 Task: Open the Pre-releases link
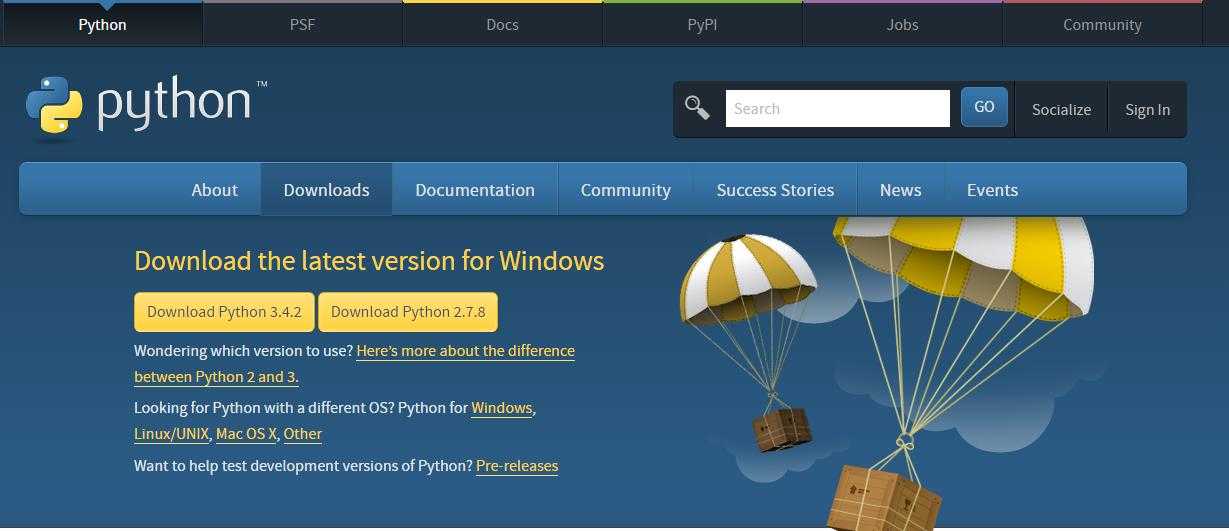click(x=517, y=466)
